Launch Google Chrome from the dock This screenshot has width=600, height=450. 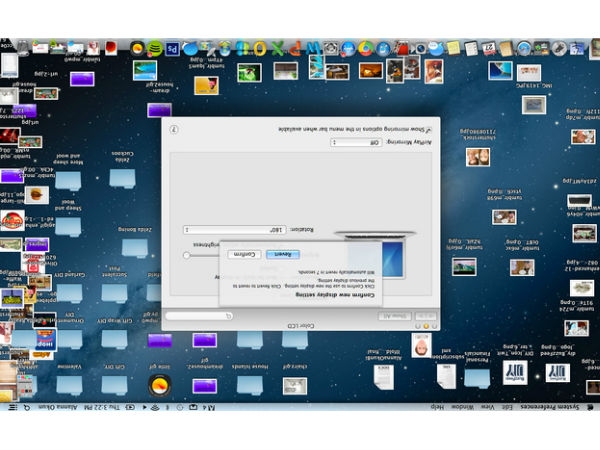(365, 49)
